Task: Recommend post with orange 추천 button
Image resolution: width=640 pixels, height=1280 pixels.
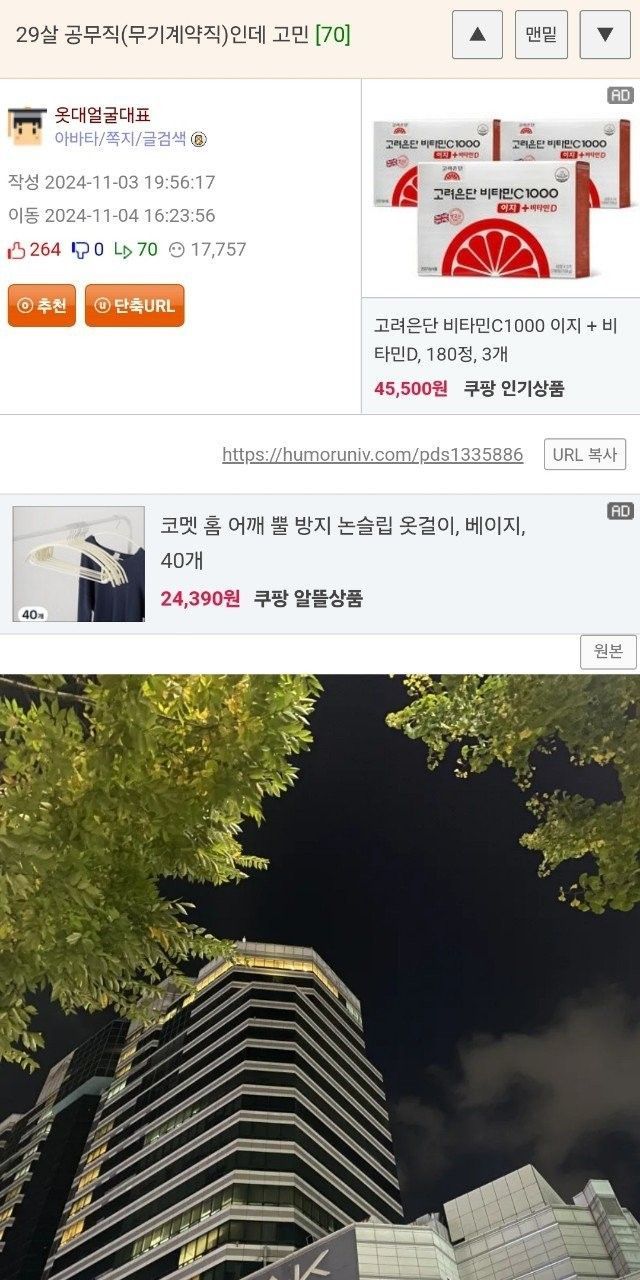Action: coord(42,306)
